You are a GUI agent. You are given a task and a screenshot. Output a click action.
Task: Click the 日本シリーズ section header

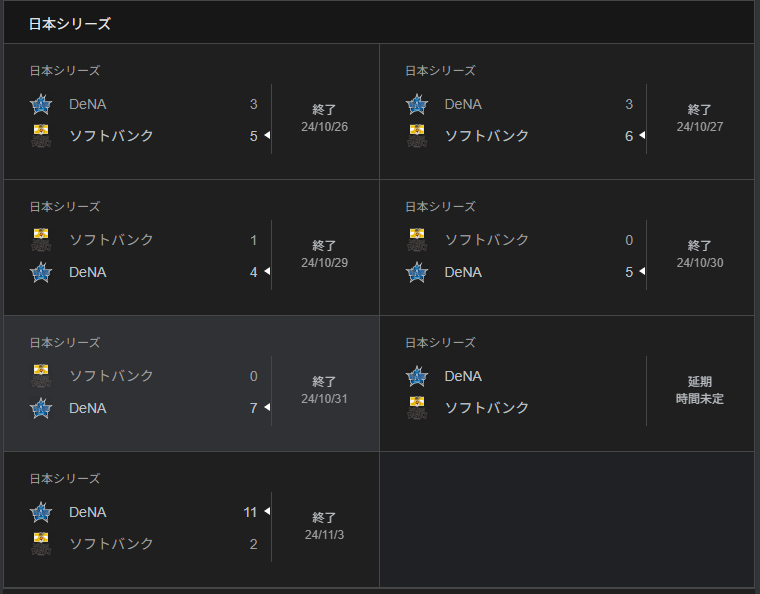(x=70, y=23)
